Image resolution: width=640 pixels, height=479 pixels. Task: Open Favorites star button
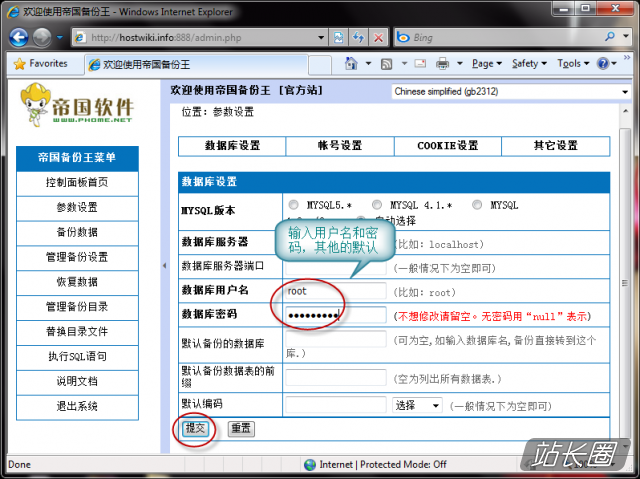tap(40, 64)
